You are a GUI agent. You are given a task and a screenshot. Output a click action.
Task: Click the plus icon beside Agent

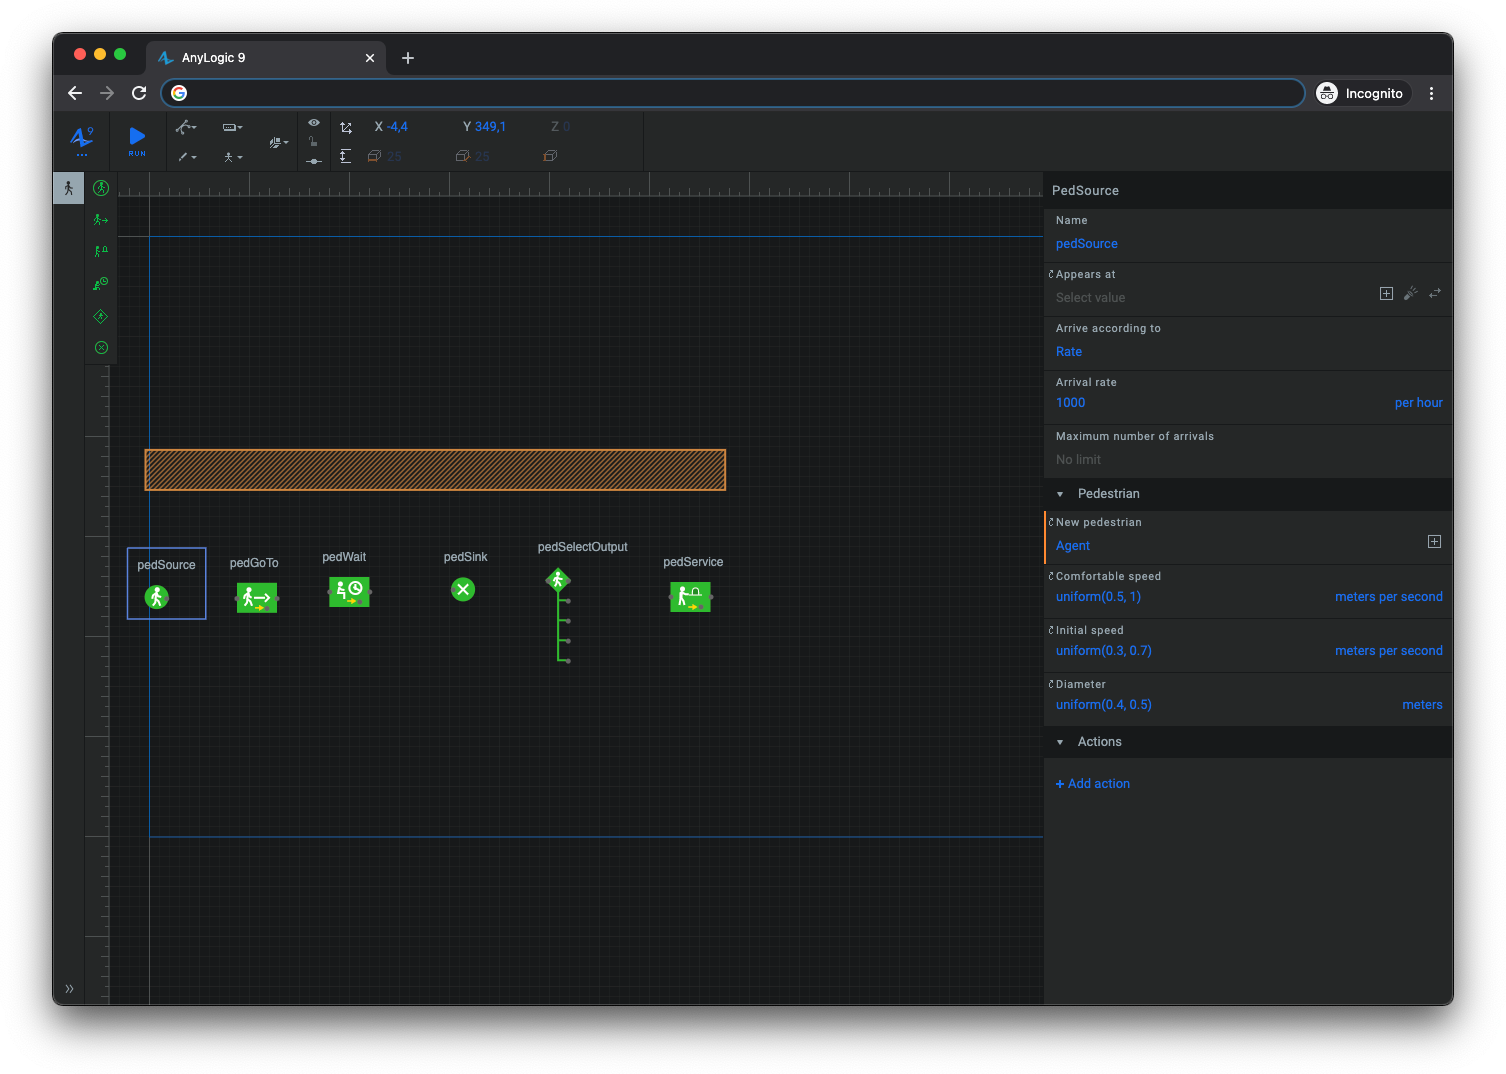[1434, 542]
